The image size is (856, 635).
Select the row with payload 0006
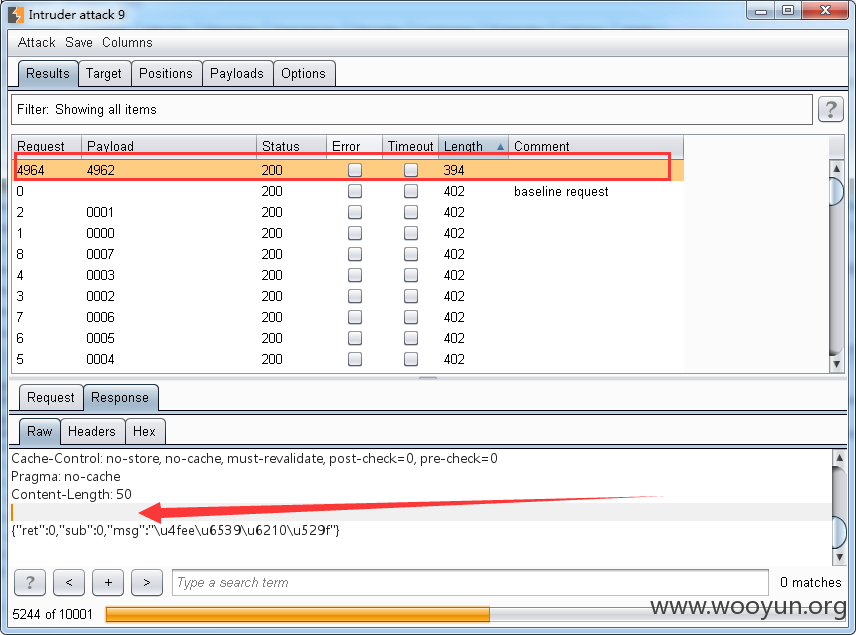click(347, 317)
